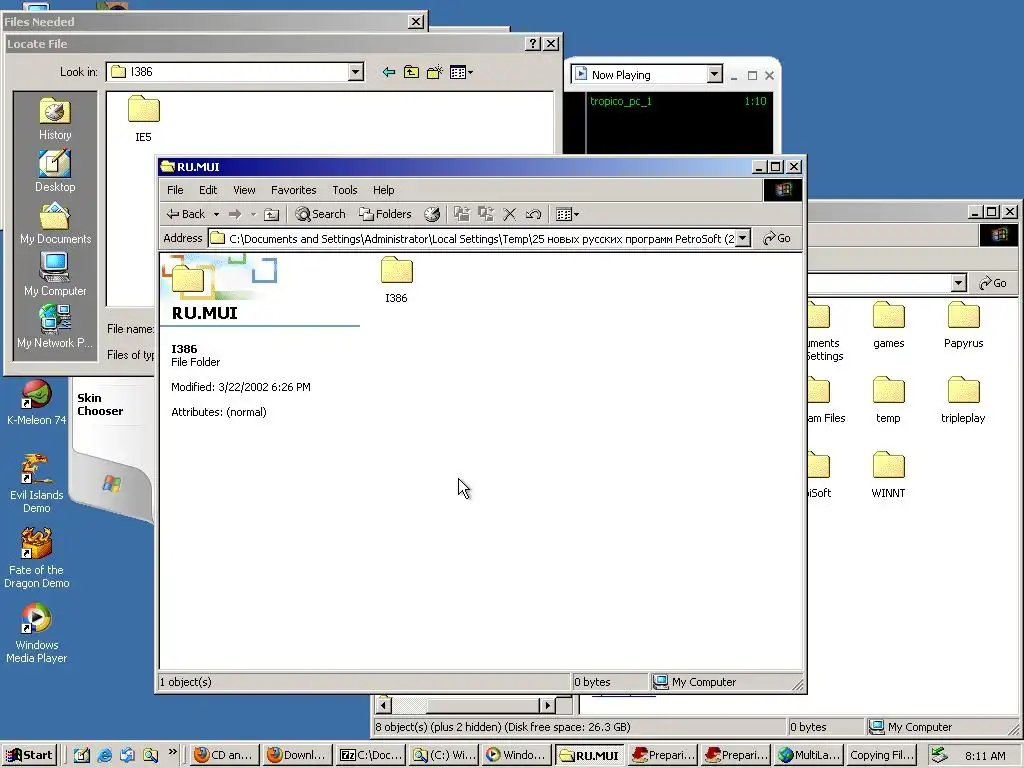Select Windows Media Player desktop shortcut
Viewport: 1024px width, 768px height.
(37, 634)
